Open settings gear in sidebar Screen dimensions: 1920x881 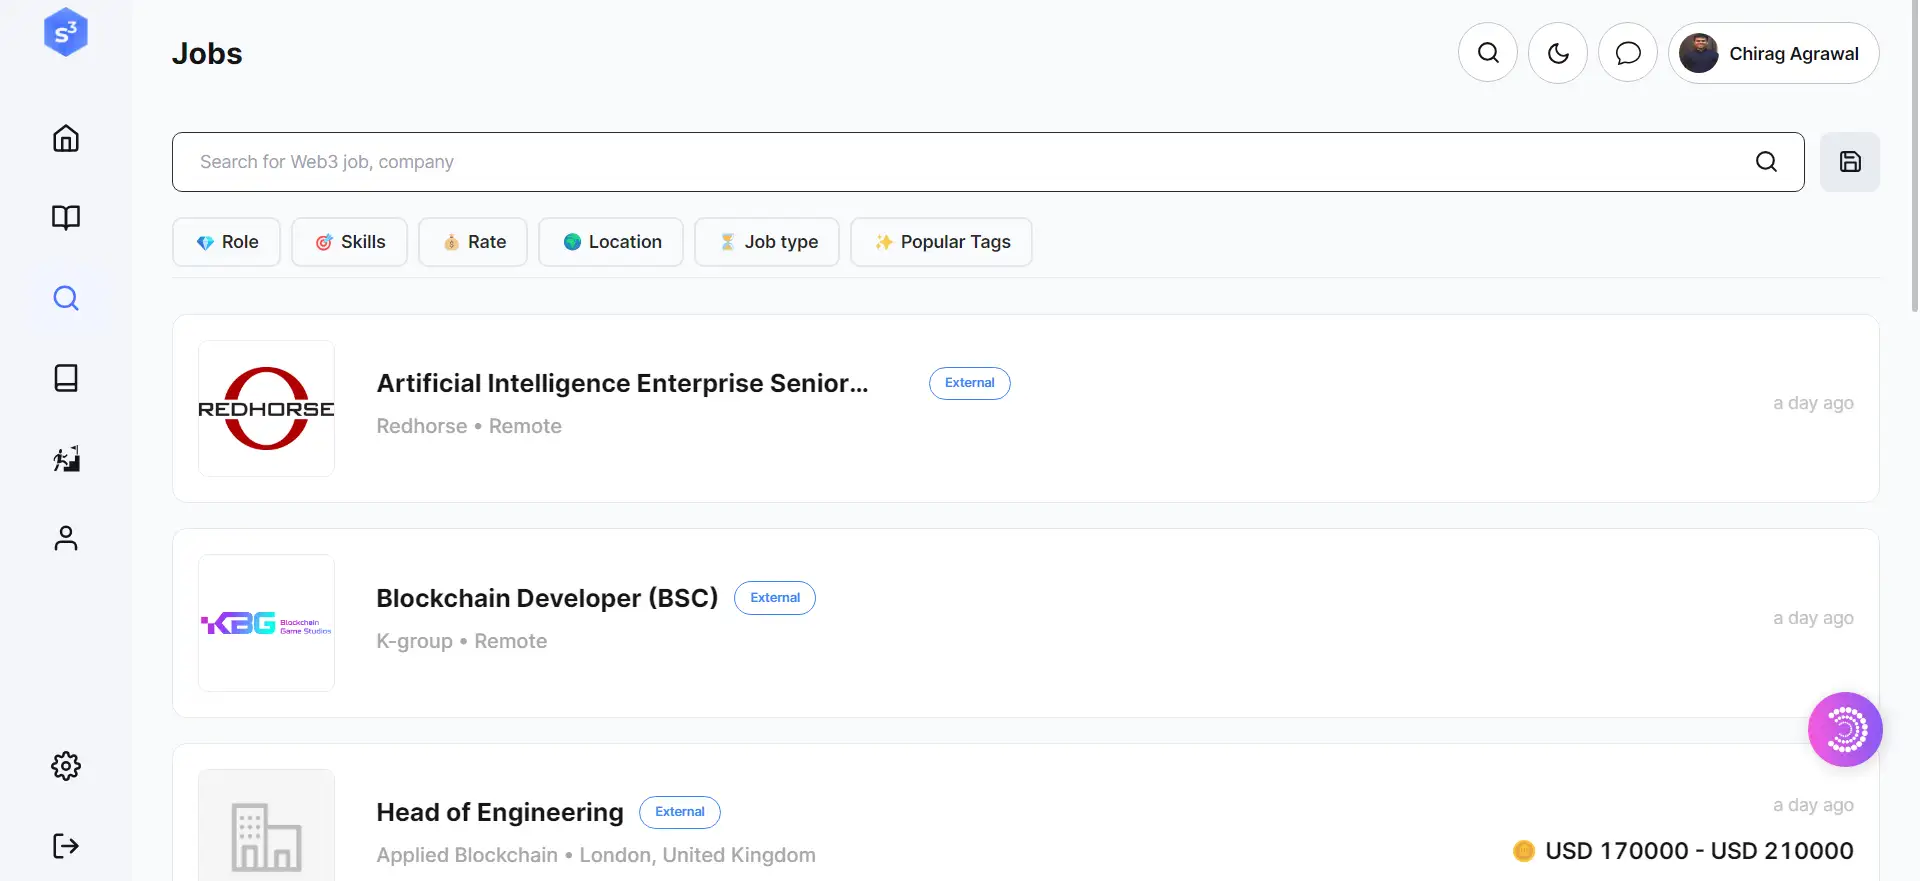point(66,766)
